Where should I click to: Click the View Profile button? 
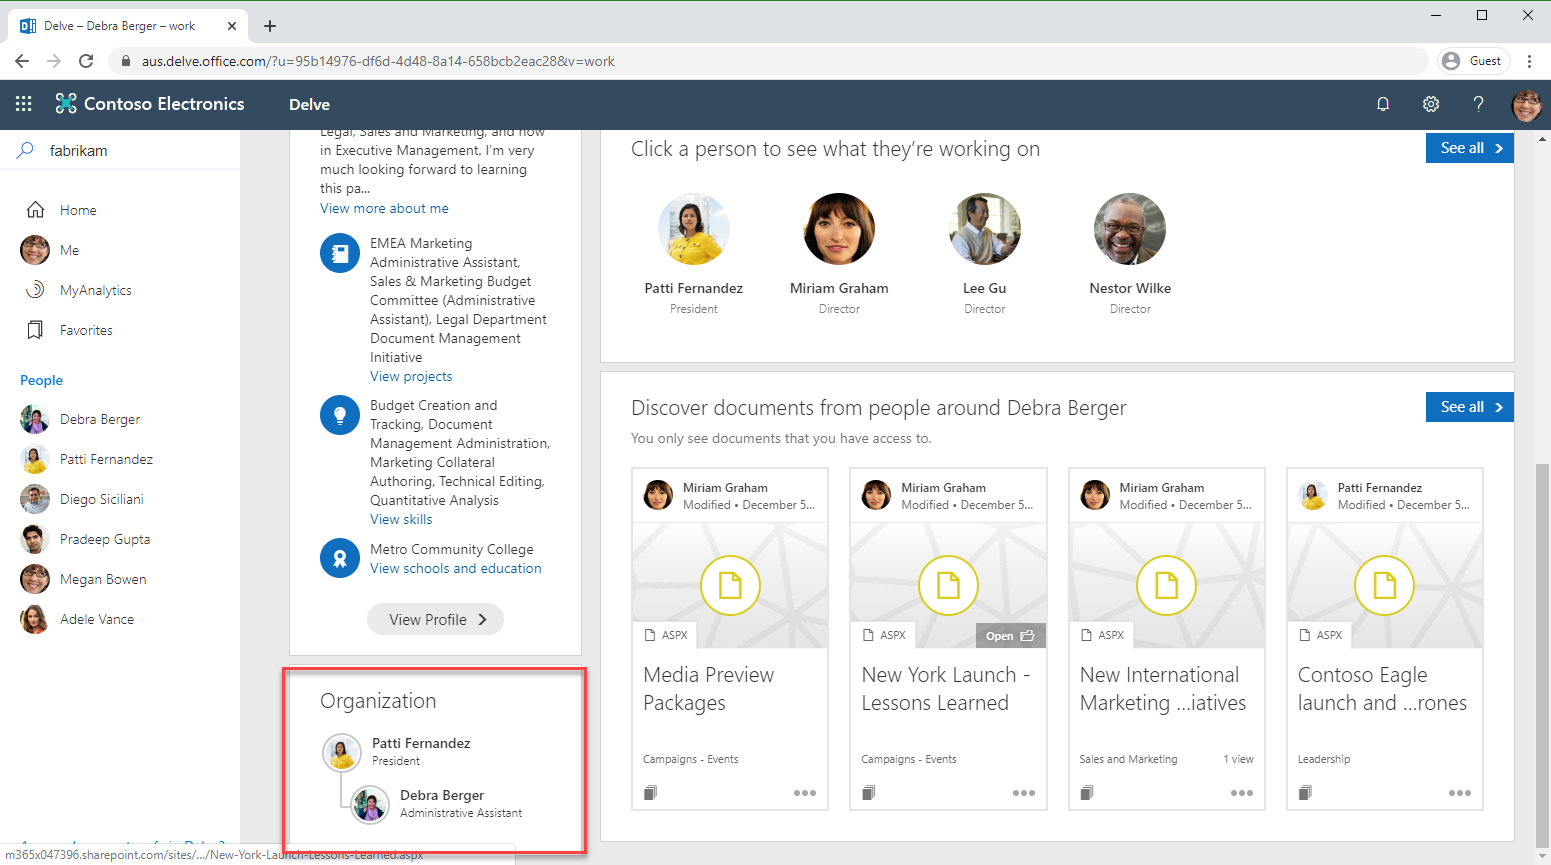(435, 619)
